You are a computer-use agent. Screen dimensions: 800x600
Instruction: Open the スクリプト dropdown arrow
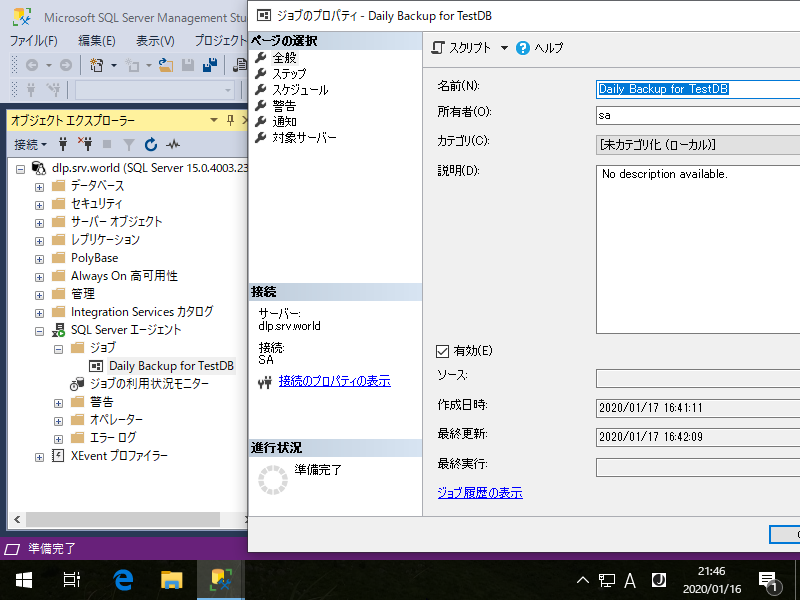[x=505, y=47]
